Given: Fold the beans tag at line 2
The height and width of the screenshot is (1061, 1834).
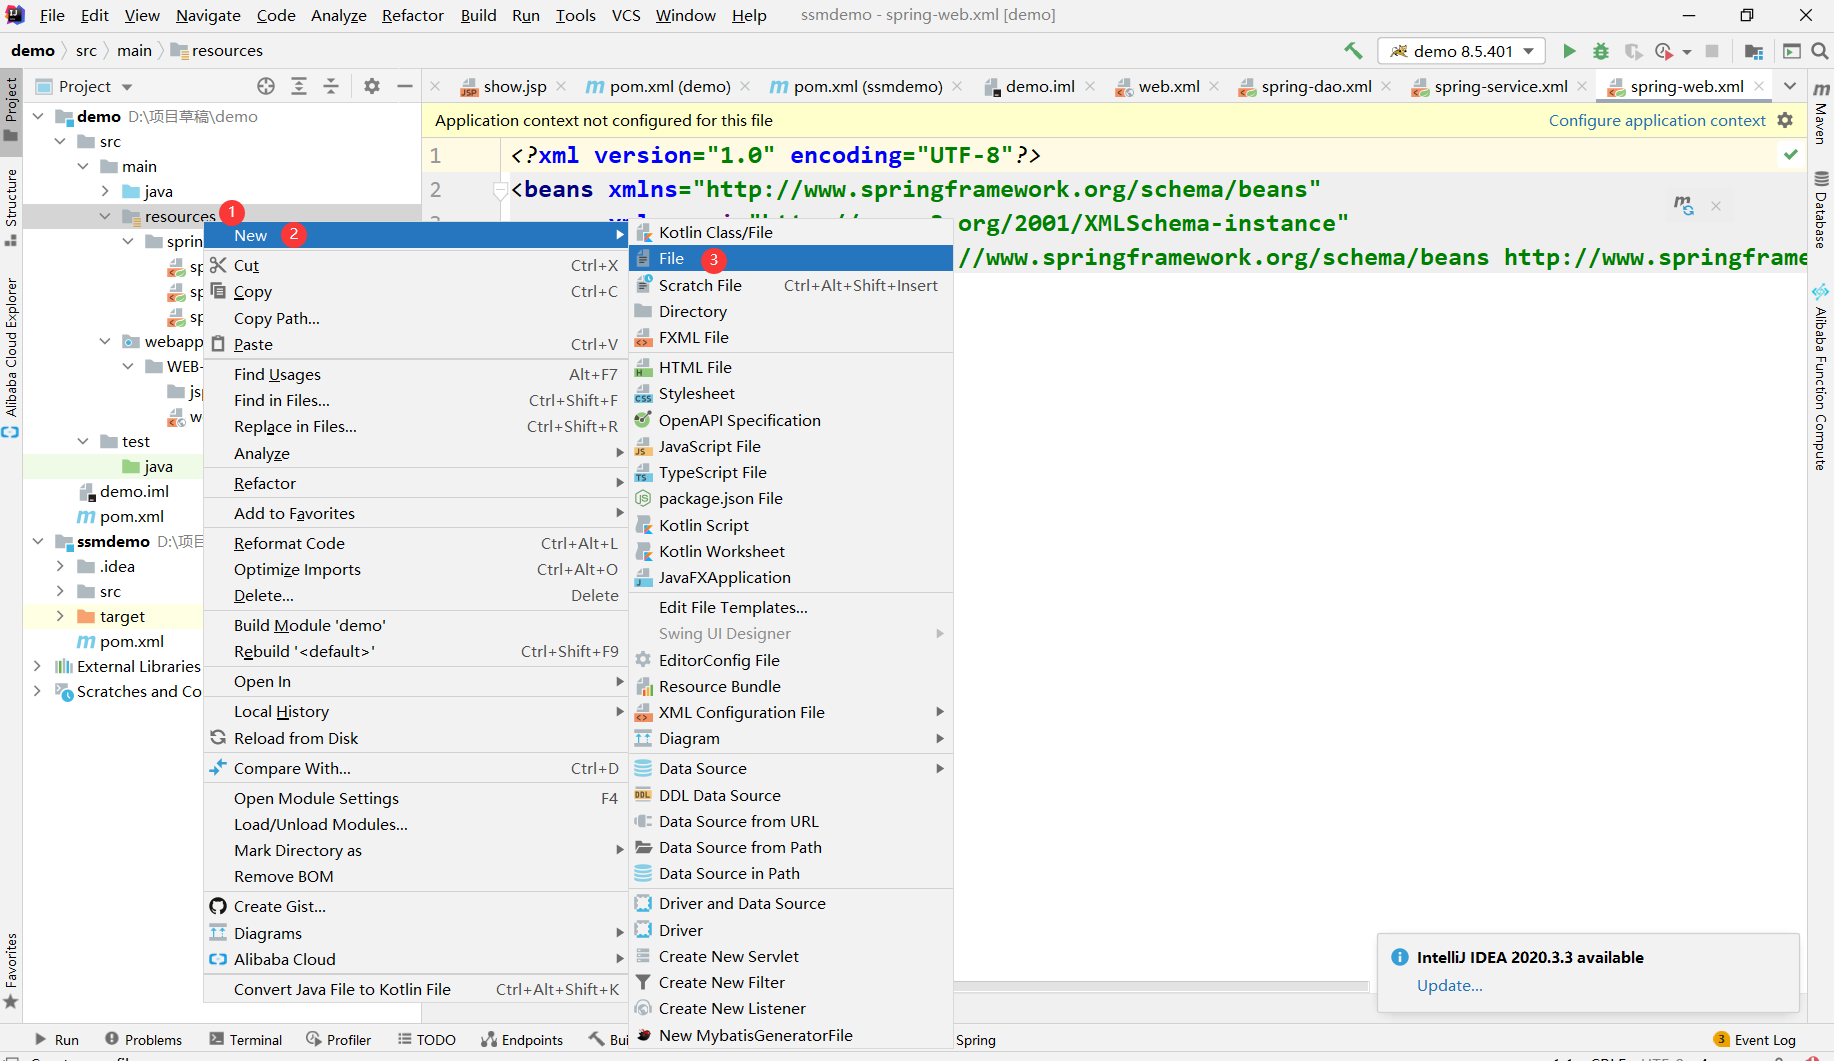Looking at the screenshot, I should click(500, 189).
